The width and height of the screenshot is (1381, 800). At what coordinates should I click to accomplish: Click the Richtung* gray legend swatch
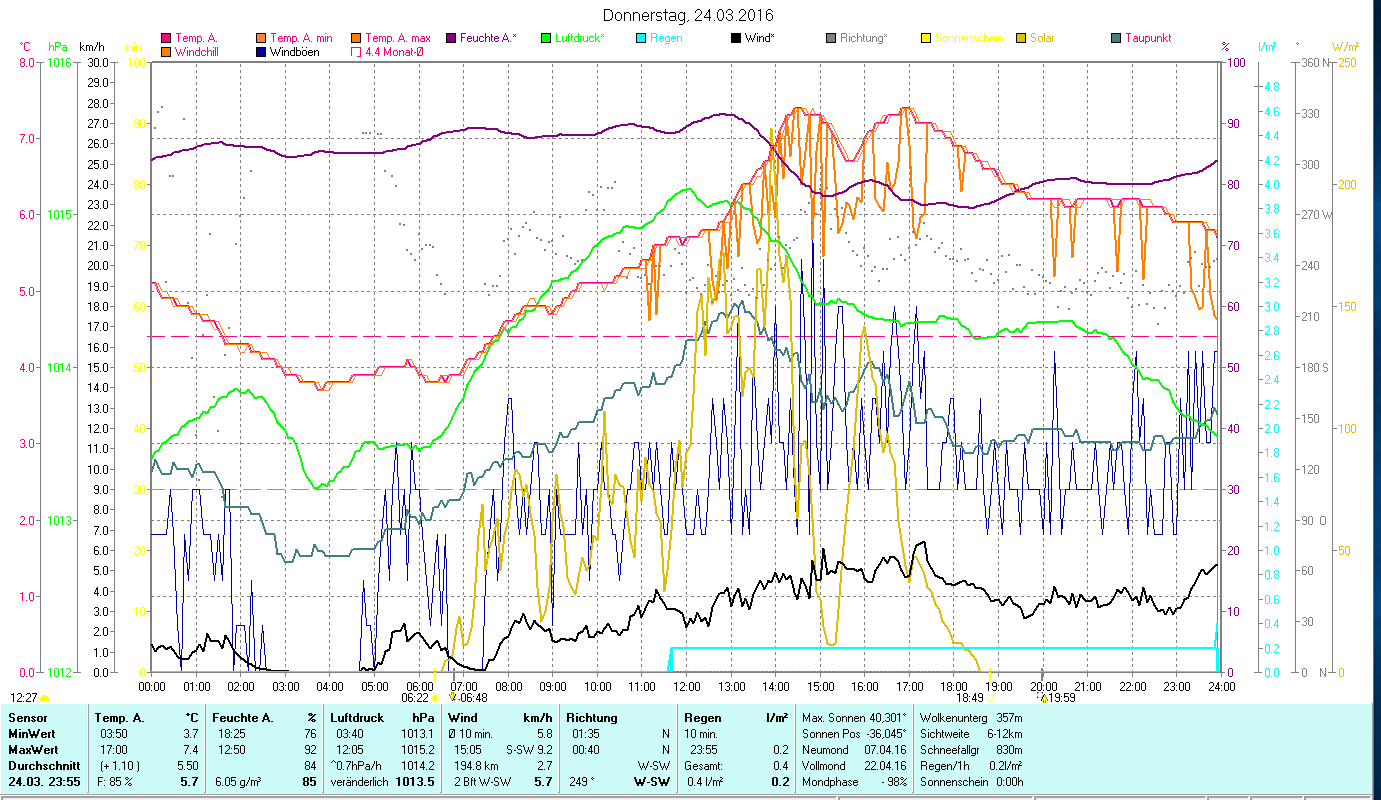pyautogui.click(x=831, y=38)
